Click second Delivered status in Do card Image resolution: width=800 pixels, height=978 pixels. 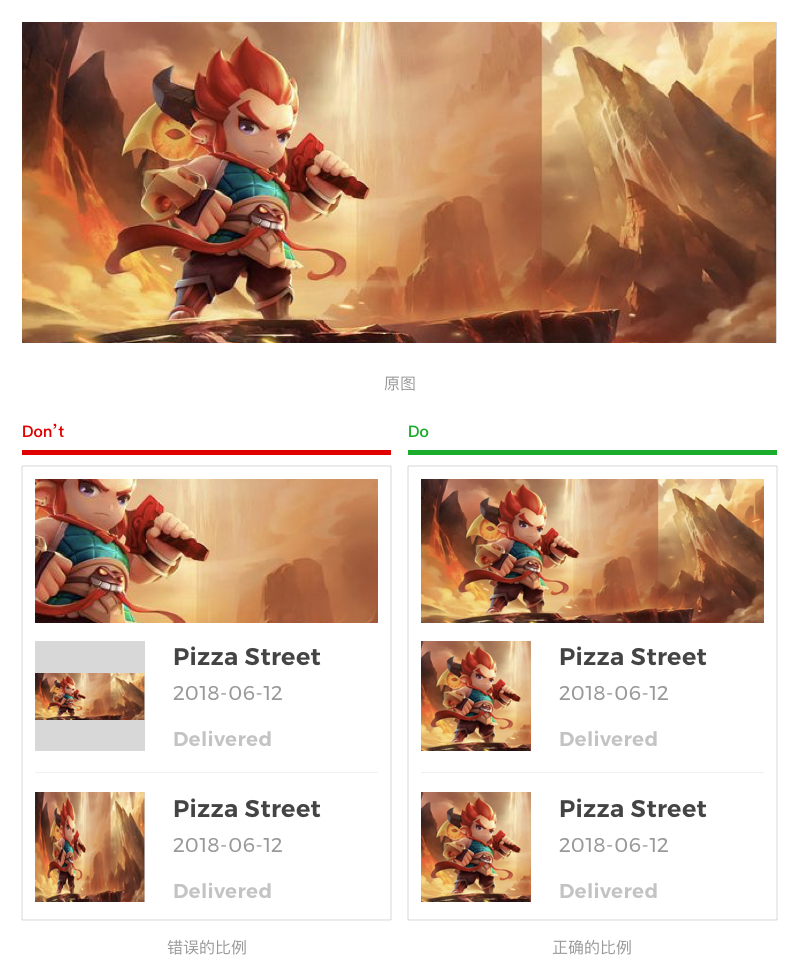(609, 891)
